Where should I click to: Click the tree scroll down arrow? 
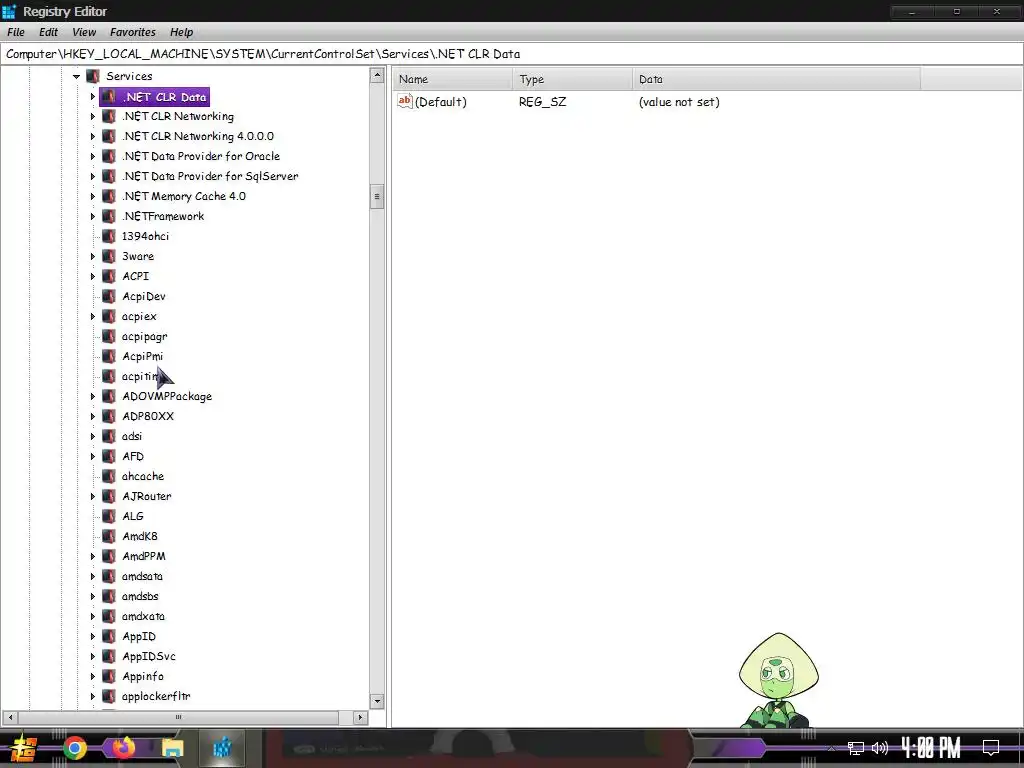click(377, 701)
